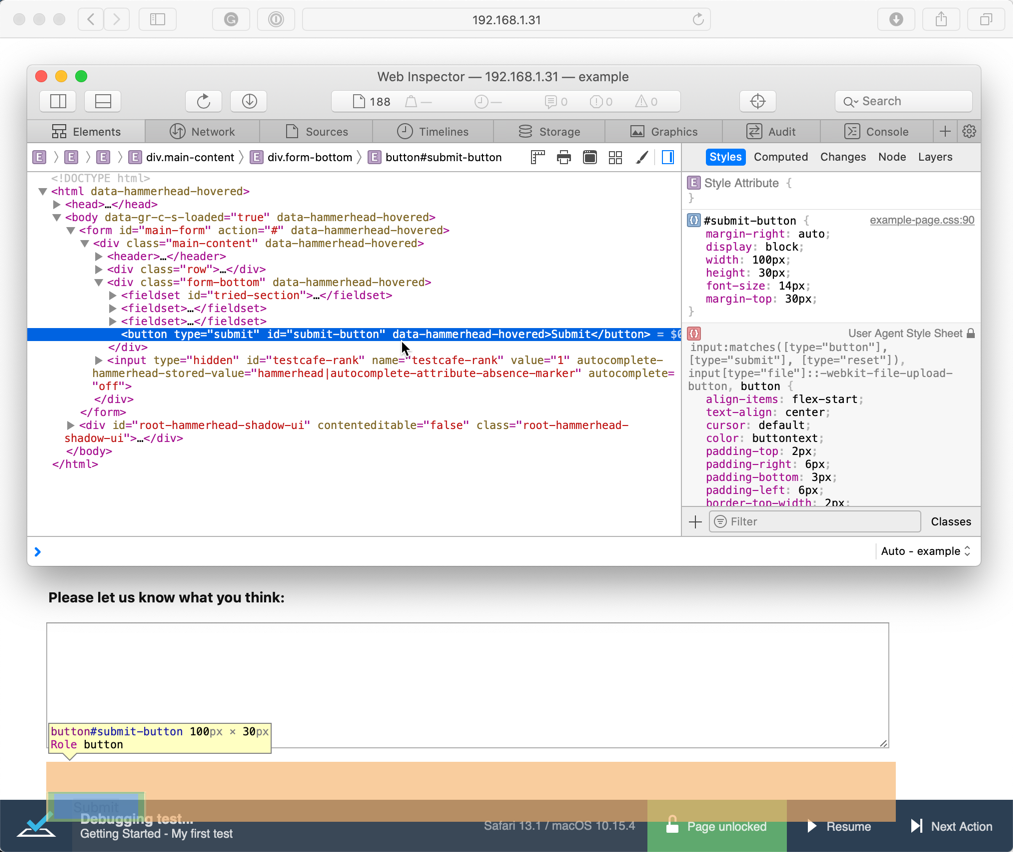Dock the inspector to the bottom of window
1013x852 pixels.
tap(102, 101)
